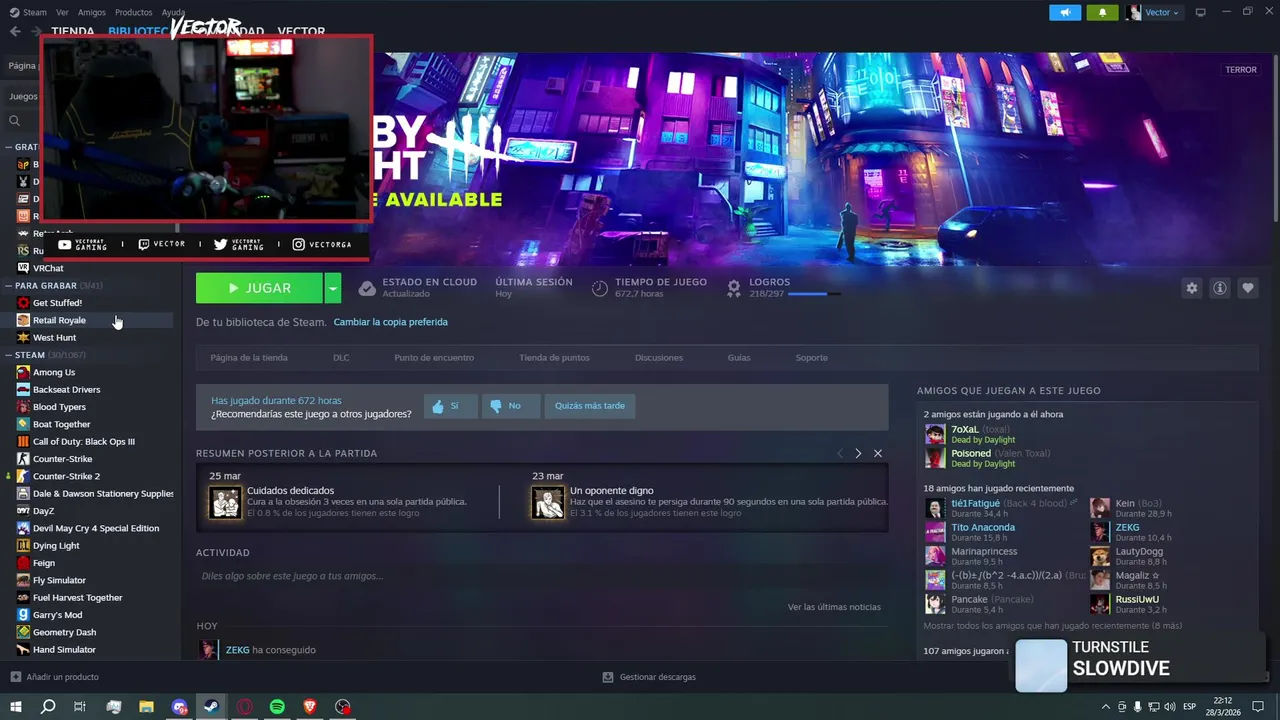The width and height of the screenshot is (1280, 720).
Task: Open Cuidados dedicados achievement thumbnail
Action: tap(226, 503)
